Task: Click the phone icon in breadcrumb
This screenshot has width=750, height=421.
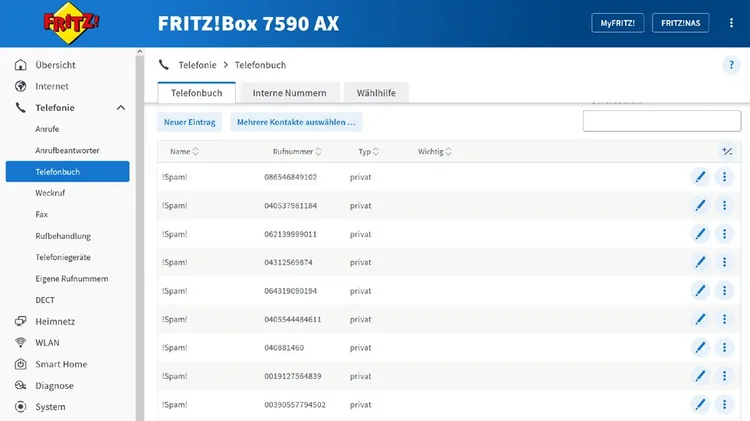Action: (x=164, y=65)
